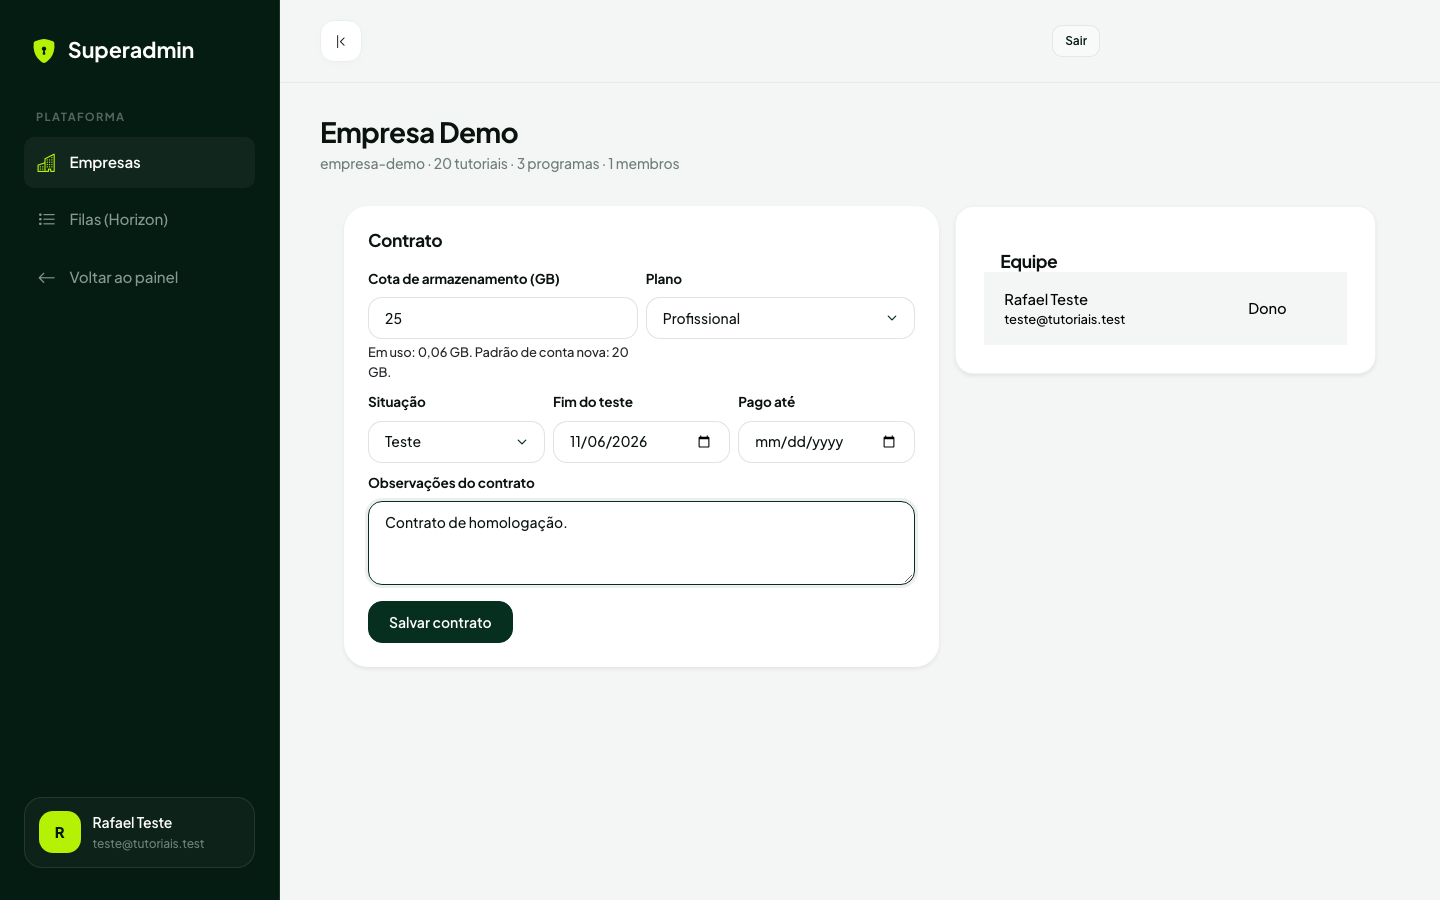Click the Pago até date field
This screenshot has width=1440, height=900.
pyautogui.click(x=826, y=442)
